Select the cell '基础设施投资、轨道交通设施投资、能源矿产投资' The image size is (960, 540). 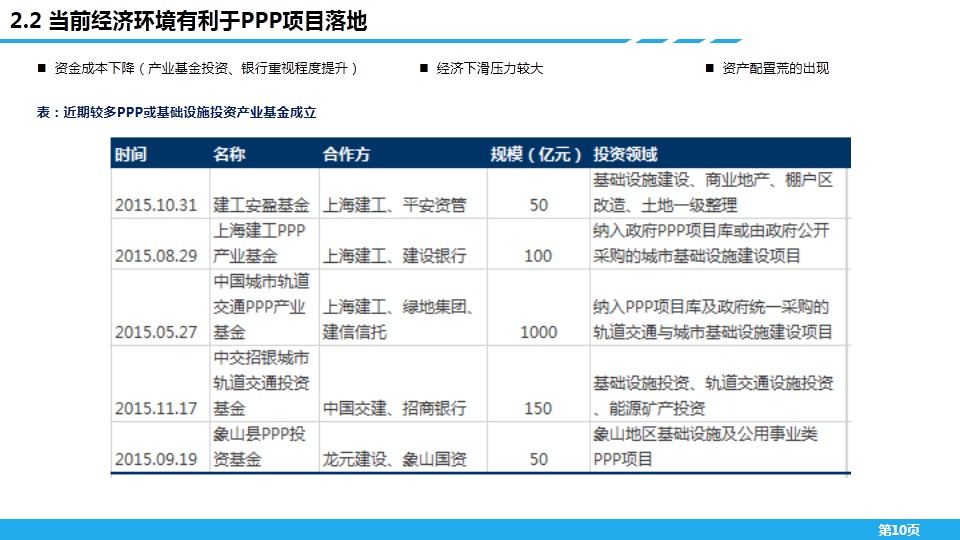(713, 396)
